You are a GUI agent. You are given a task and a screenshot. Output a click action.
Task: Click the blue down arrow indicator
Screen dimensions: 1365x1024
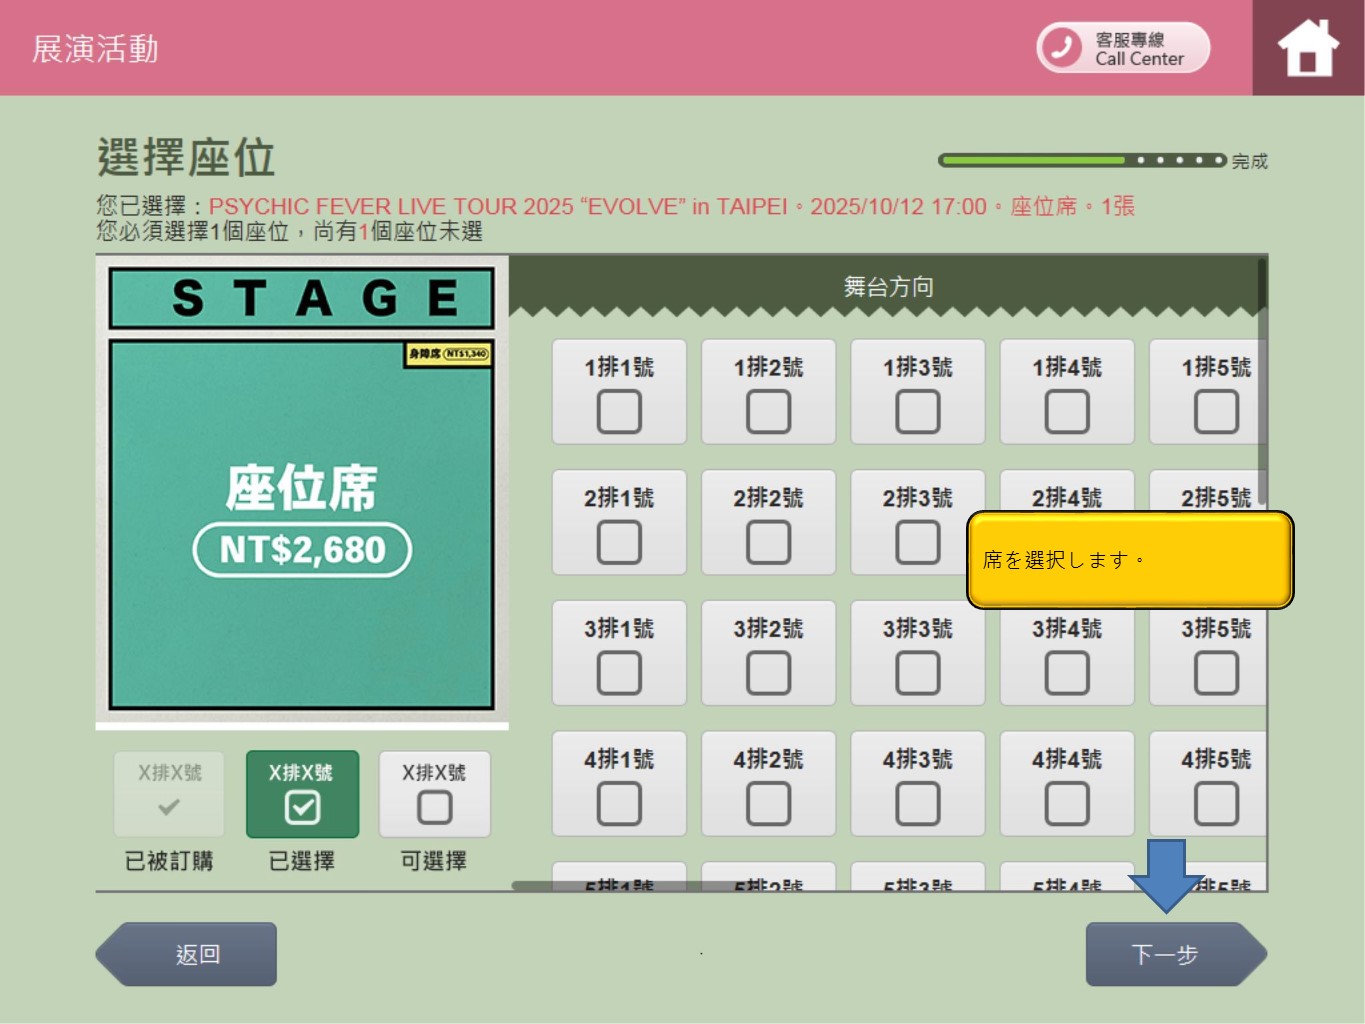(x=1166, y=874)
